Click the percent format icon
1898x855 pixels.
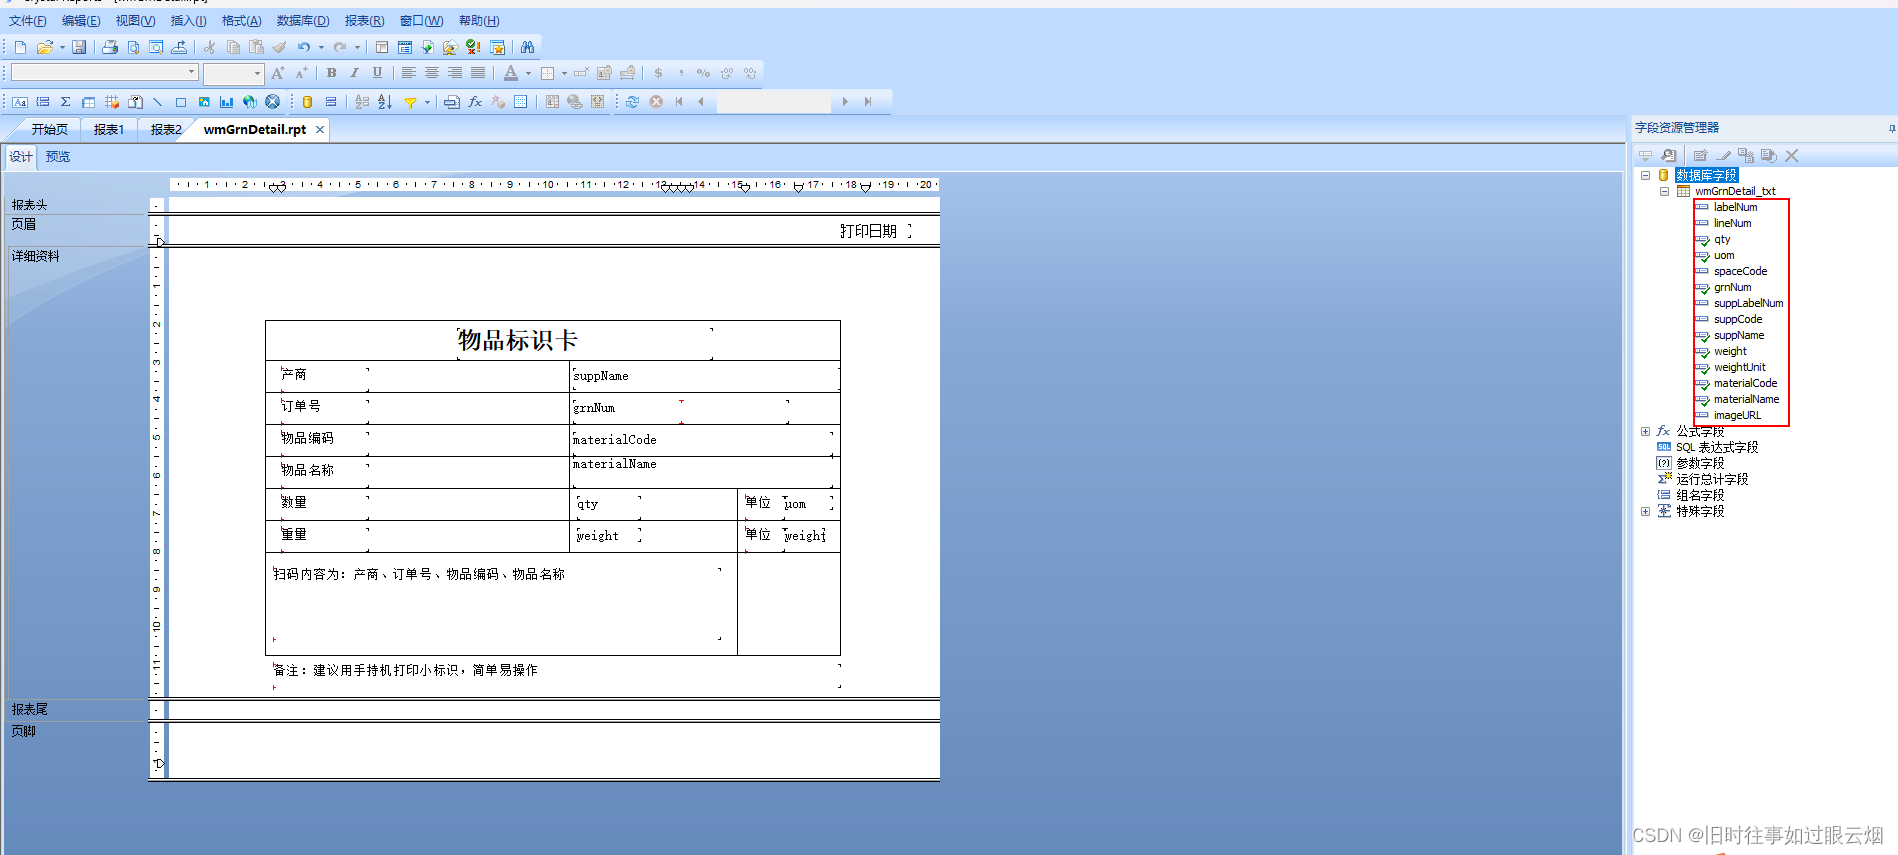(x=703, y=73)
